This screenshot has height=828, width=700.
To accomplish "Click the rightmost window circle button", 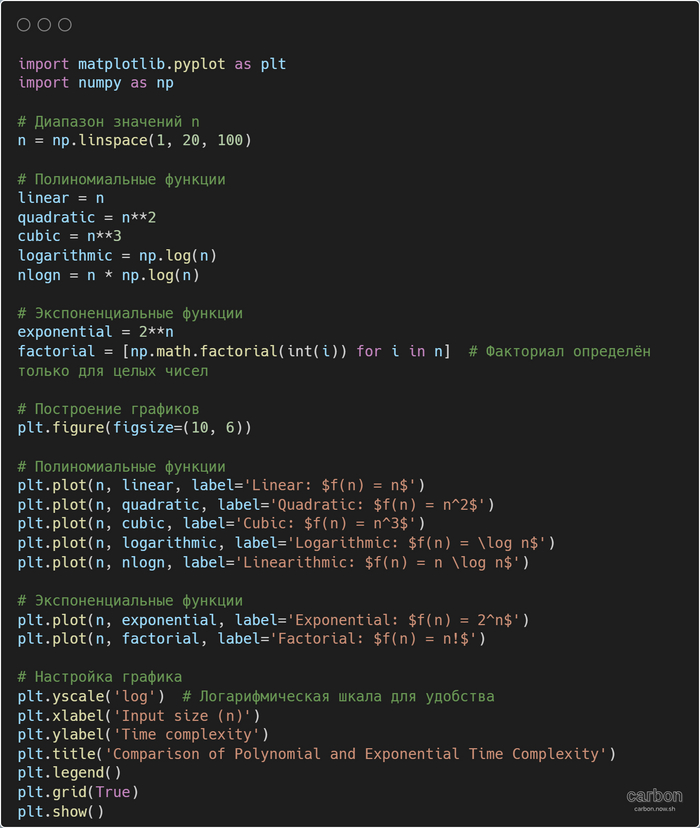I will (65, 25).
